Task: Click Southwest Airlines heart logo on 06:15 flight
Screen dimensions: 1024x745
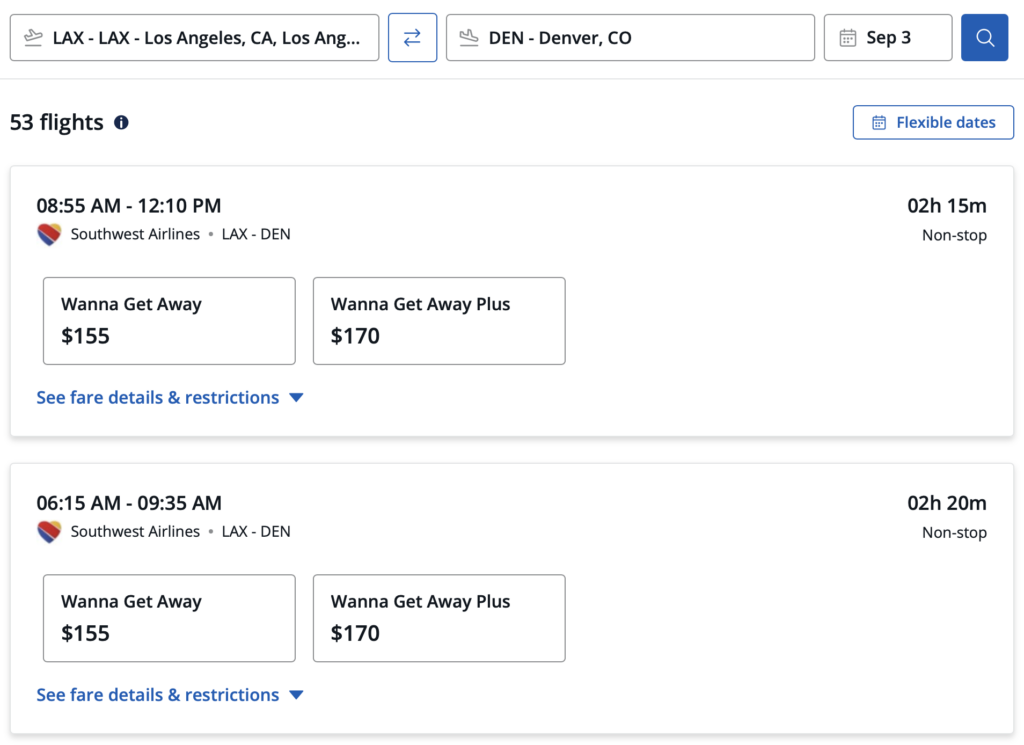Action: tap(48, 531)
